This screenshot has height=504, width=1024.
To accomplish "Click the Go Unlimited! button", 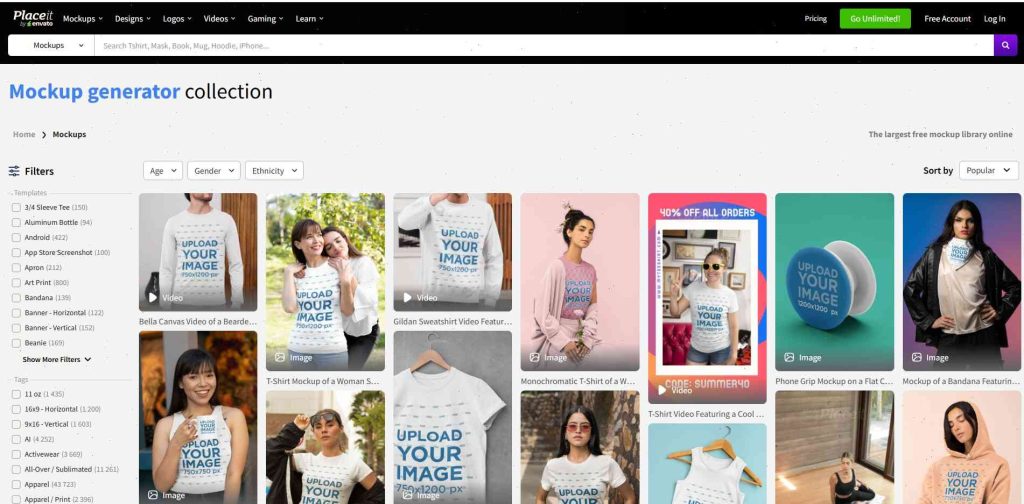I will (x=875, y=18).
